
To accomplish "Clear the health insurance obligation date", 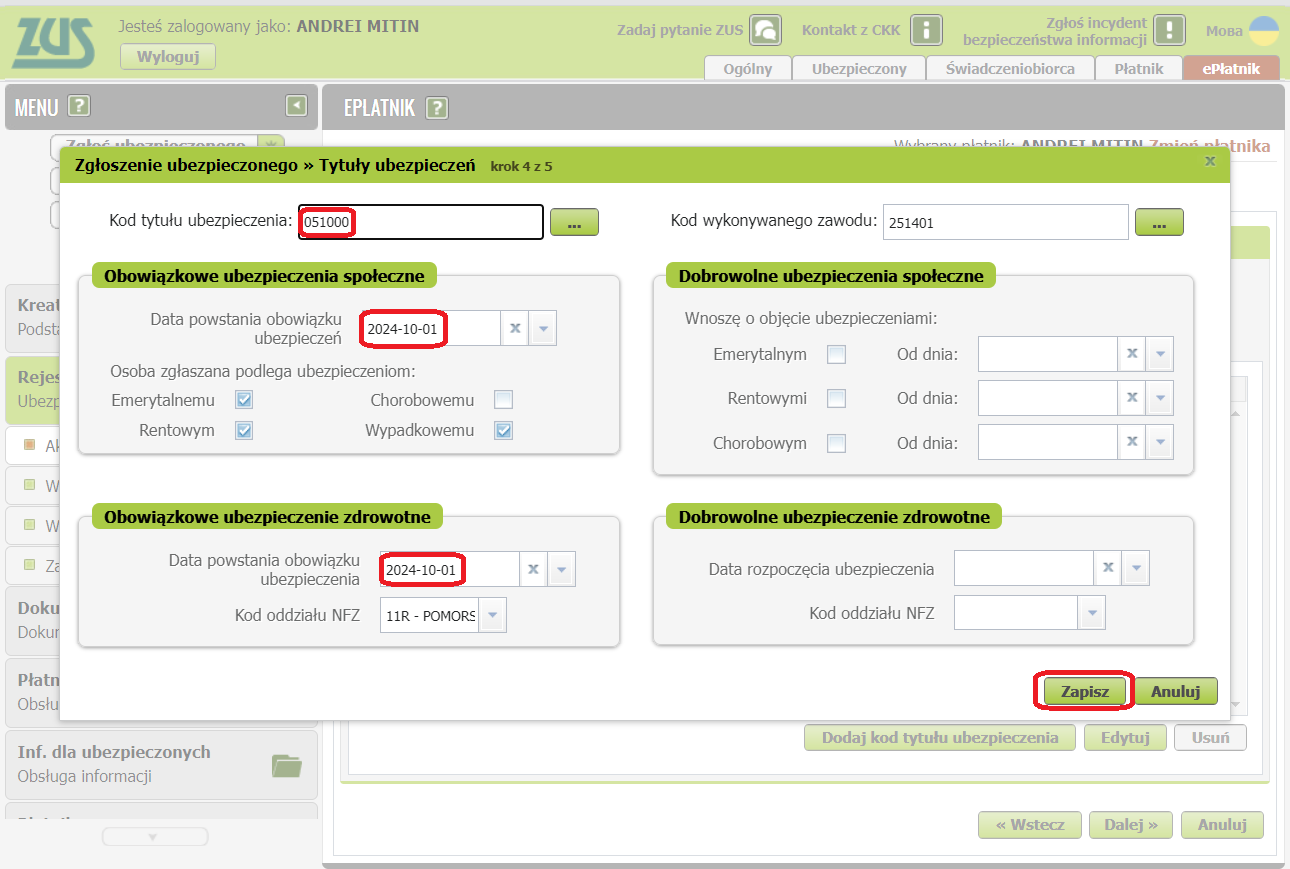I will [533, 569].
